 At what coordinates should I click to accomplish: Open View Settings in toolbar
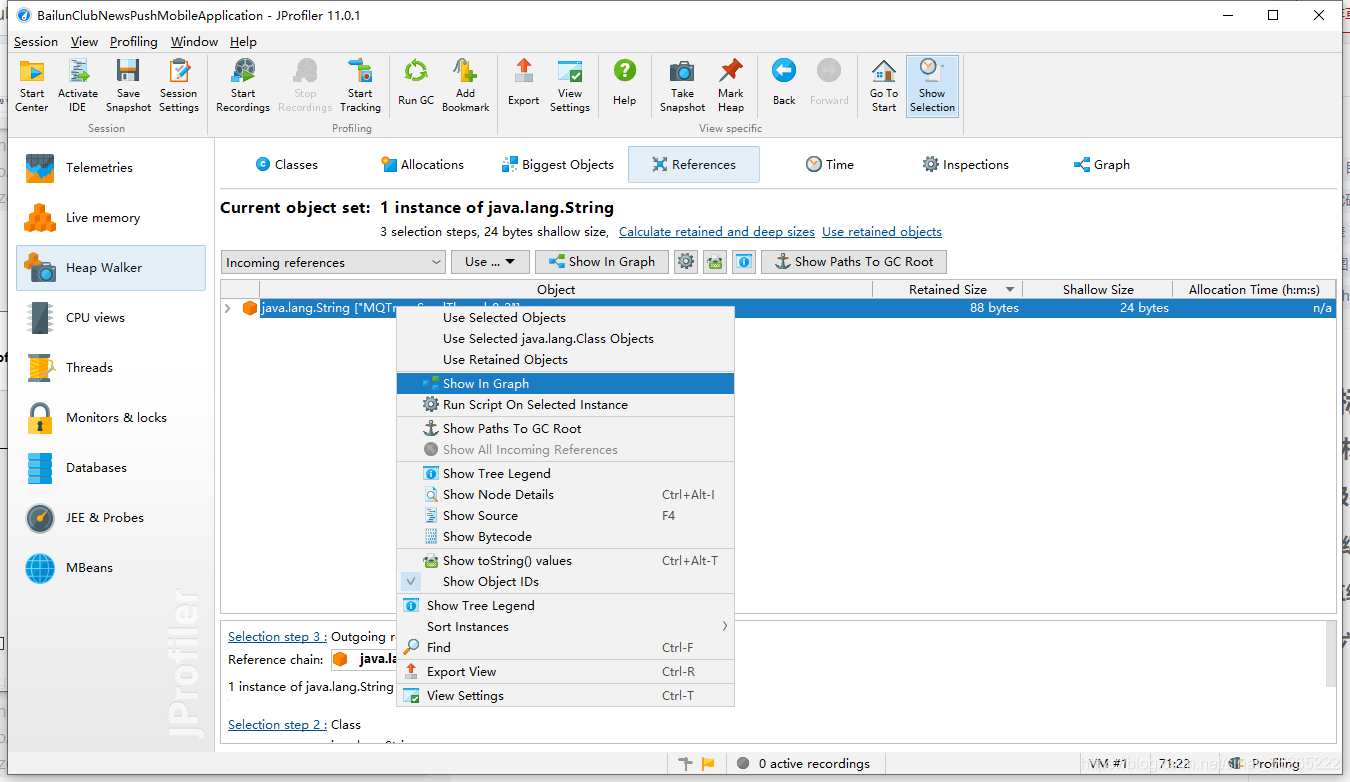click(x=570, y=85)
